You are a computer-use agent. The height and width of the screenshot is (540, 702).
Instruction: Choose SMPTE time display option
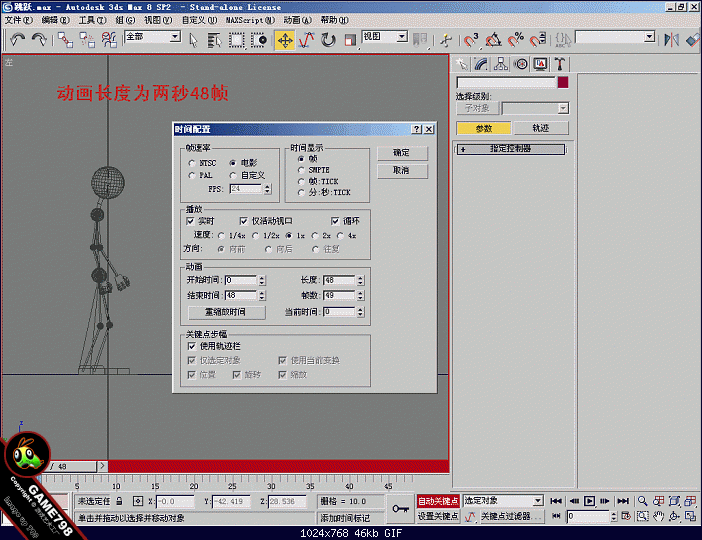[301, 171]
